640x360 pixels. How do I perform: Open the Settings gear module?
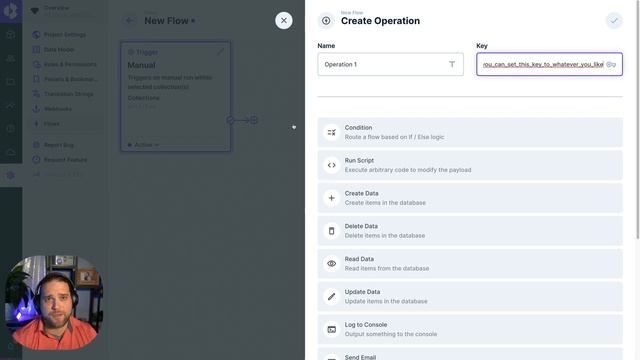(11, 175)
